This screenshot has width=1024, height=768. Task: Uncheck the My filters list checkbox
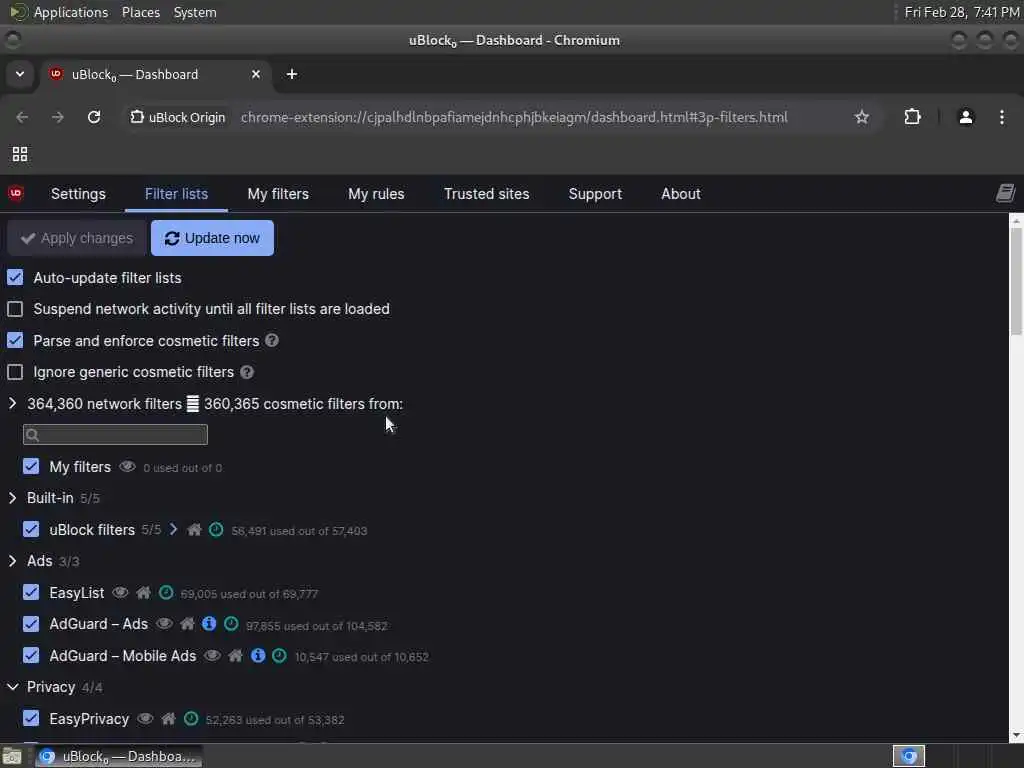[x=31, y=466]
